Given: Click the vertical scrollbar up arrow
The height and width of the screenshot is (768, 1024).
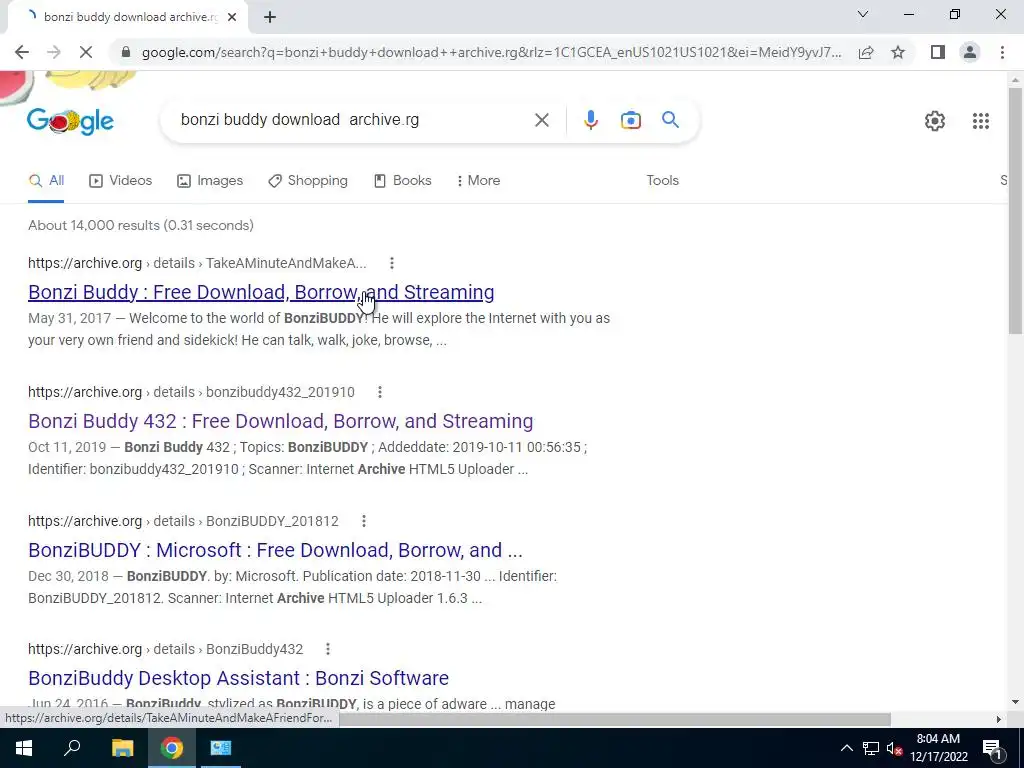Looking at the screenshot, I should pyautogui.click(x=1015, y=80).
